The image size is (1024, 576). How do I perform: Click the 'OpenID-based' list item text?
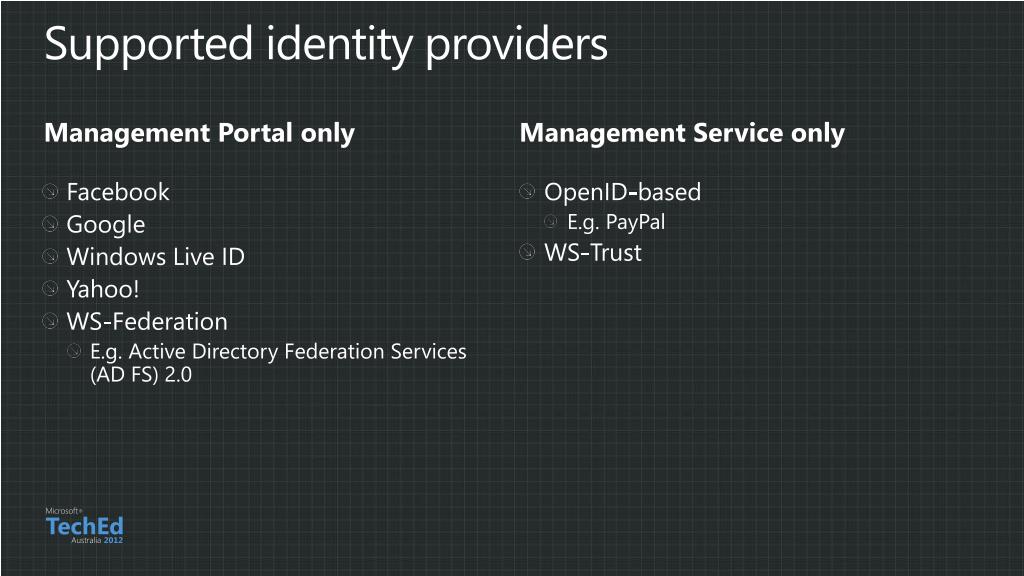(622, 192)
